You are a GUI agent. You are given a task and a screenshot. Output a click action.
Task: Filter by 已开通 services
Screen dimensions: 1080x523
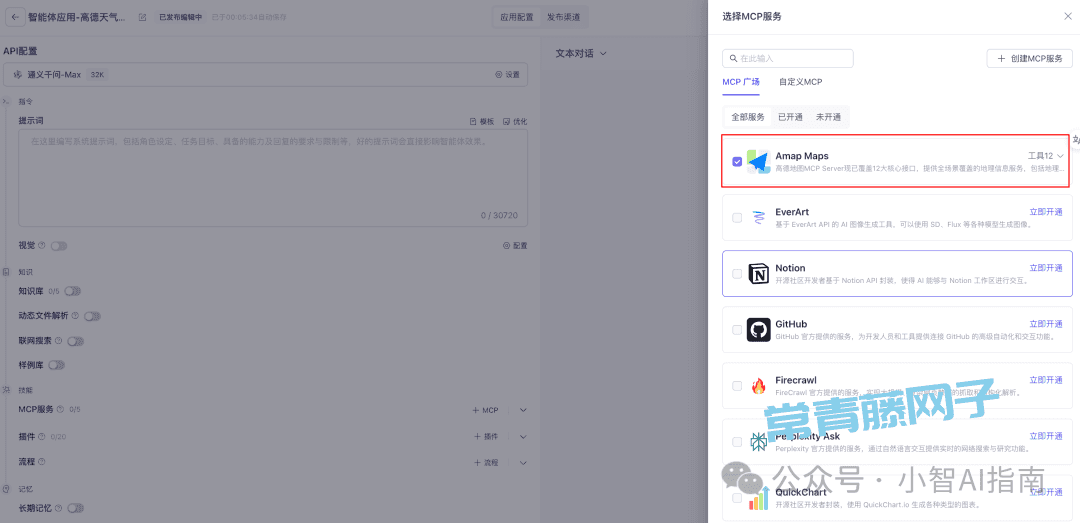point(790,117)
